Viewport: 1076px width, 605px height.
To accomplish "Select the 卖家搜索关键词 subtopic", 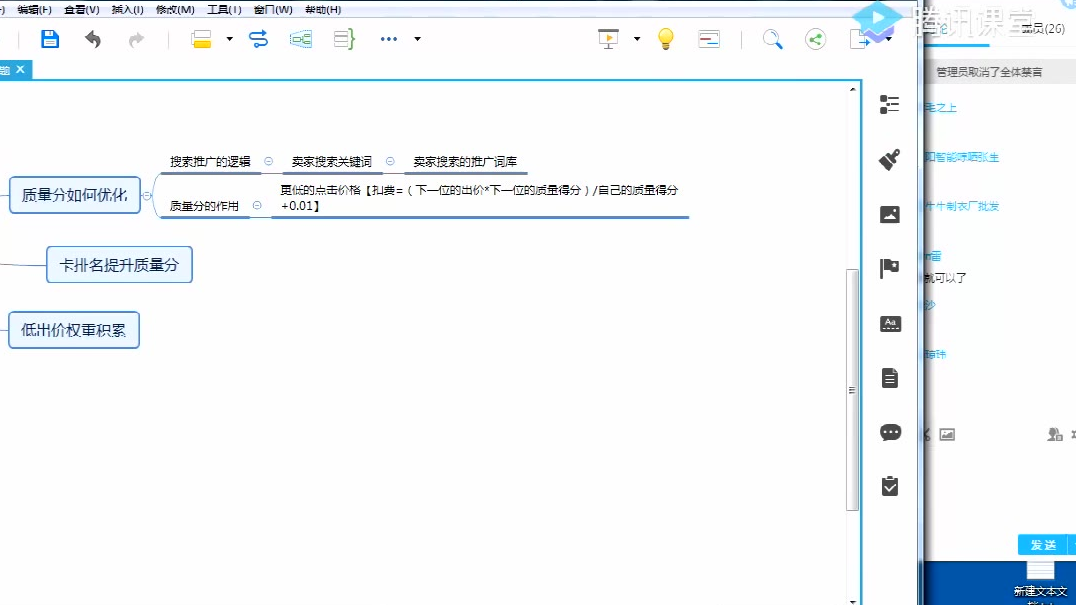I will tap(331, 162).
